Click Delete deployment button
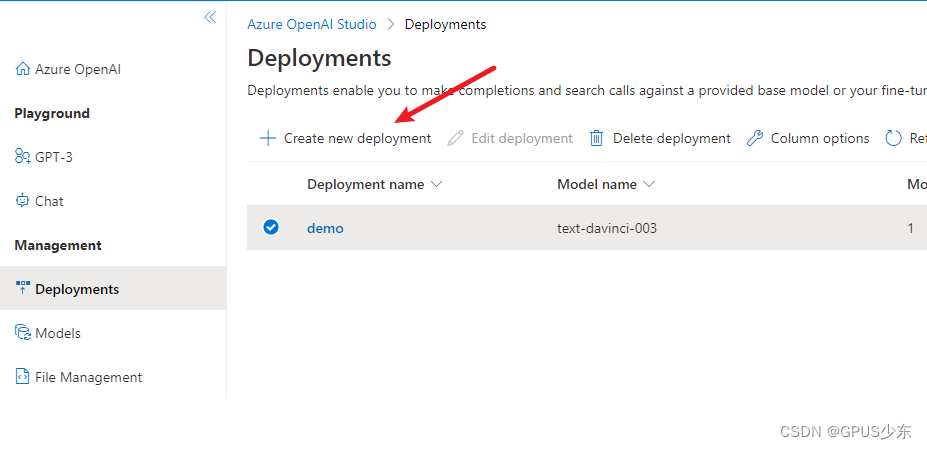Viewport: 927px width, 449px height. [660, 138]
